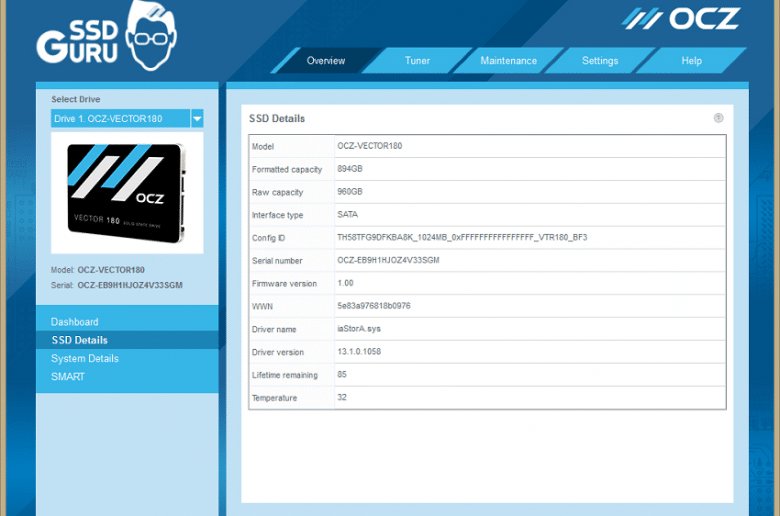Click the Config ID row label
This screenshot has width=780, height=516.
(x=268, y=238)
